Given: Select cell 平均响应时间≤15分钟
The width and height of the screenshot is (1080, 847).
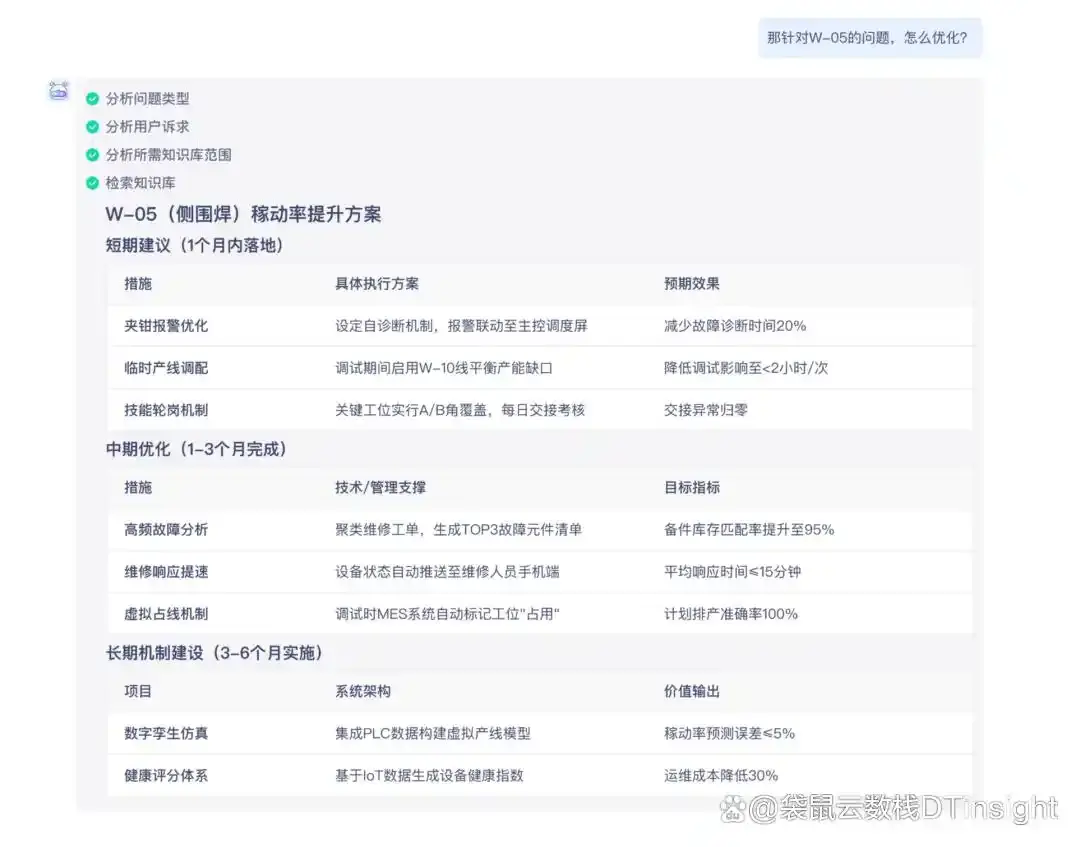Looking at the screenshot, I should (732, 572).
